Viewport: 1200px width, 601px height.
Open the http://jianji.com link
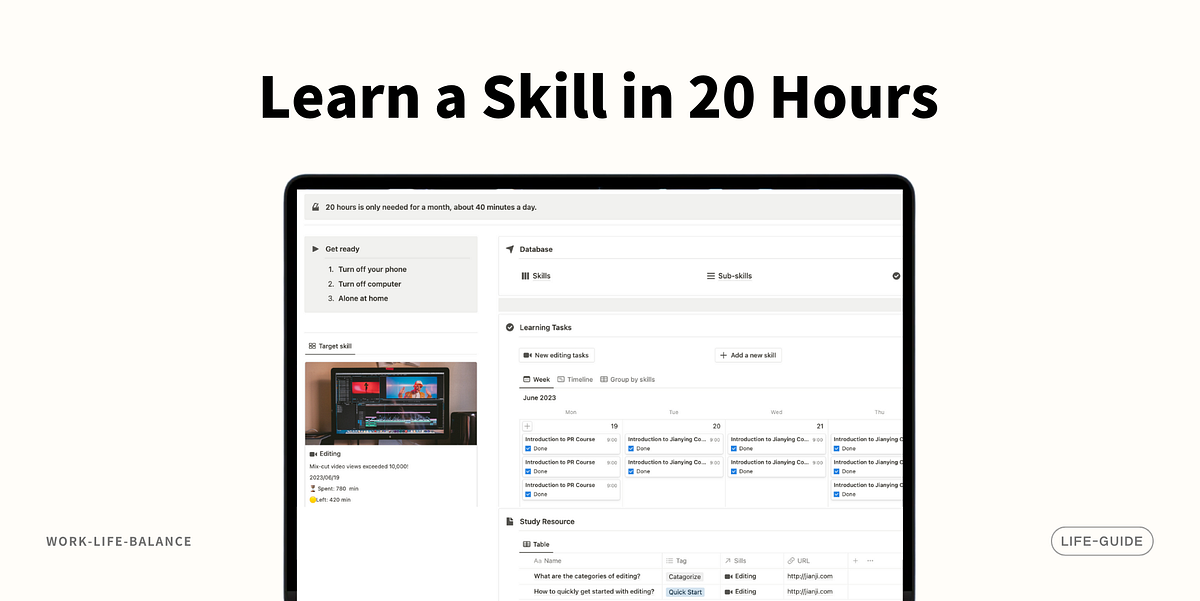(x=811, y=576)
